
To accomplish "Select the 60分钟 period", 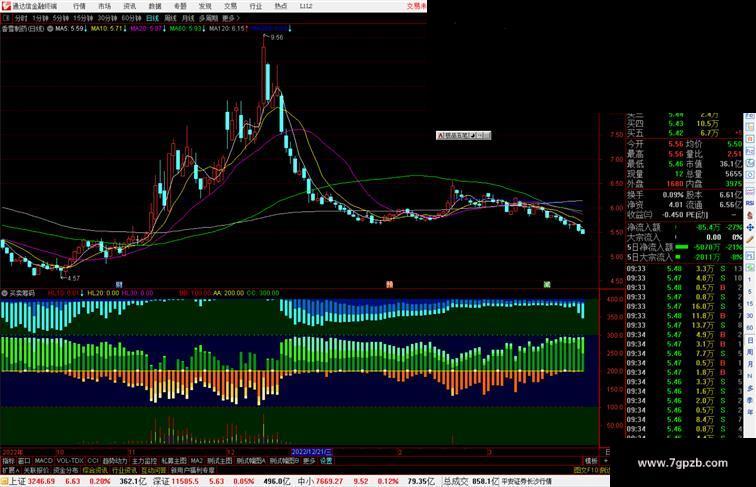I will [131, 18].
